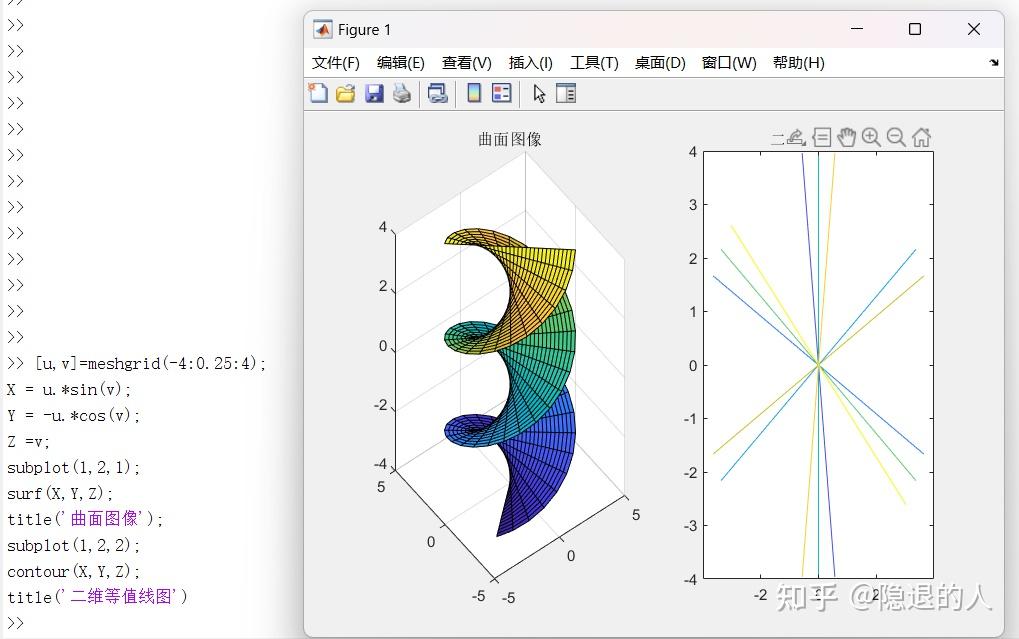Minimize the Figure 1 window

[857, 29]
